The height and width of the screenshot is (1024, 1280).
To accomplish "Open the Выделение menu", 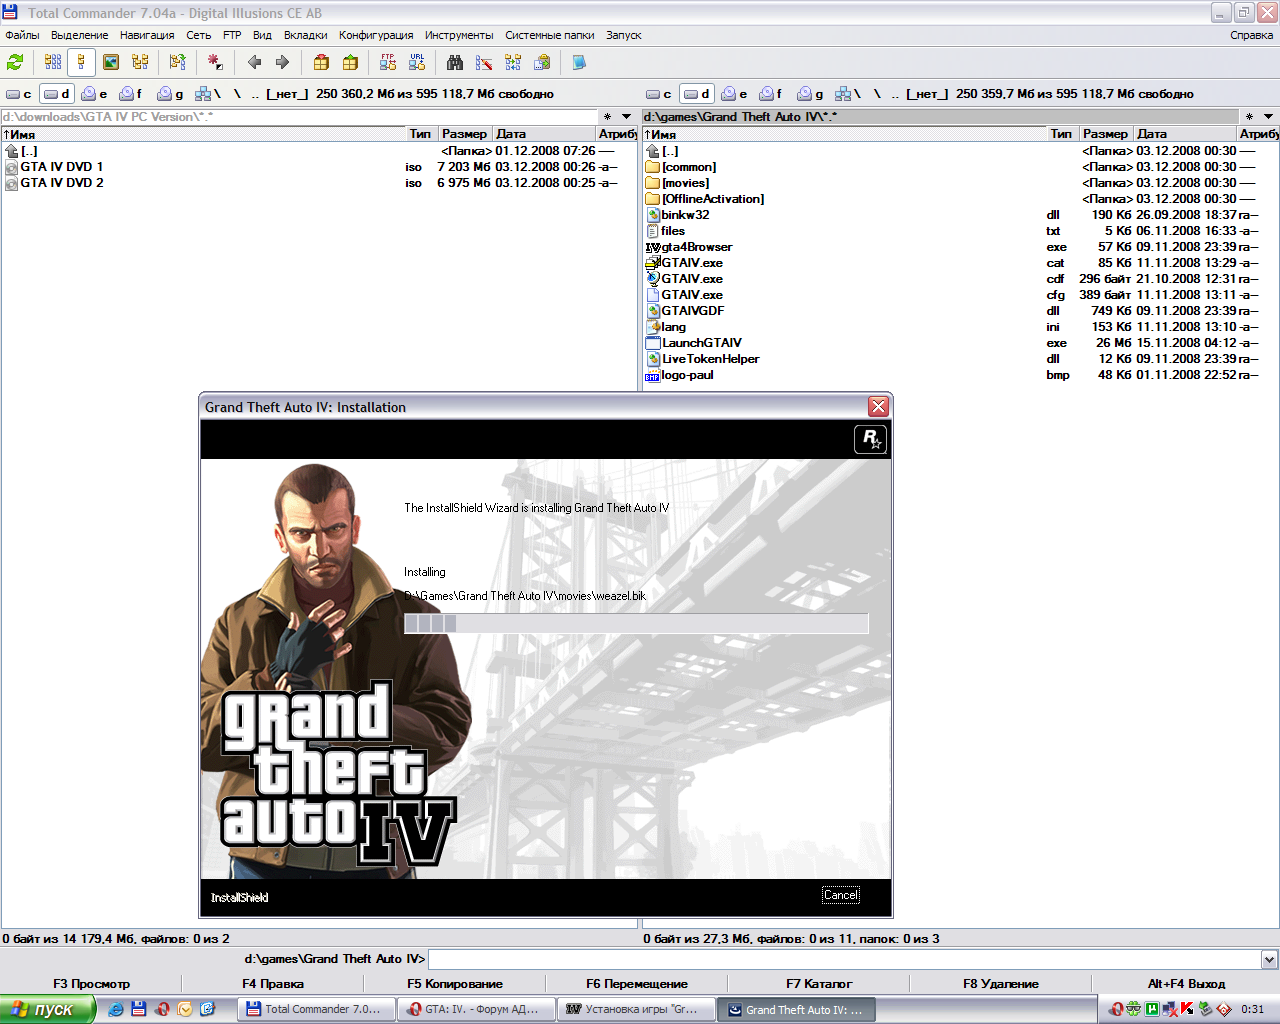I will click(x=79, y=35).
